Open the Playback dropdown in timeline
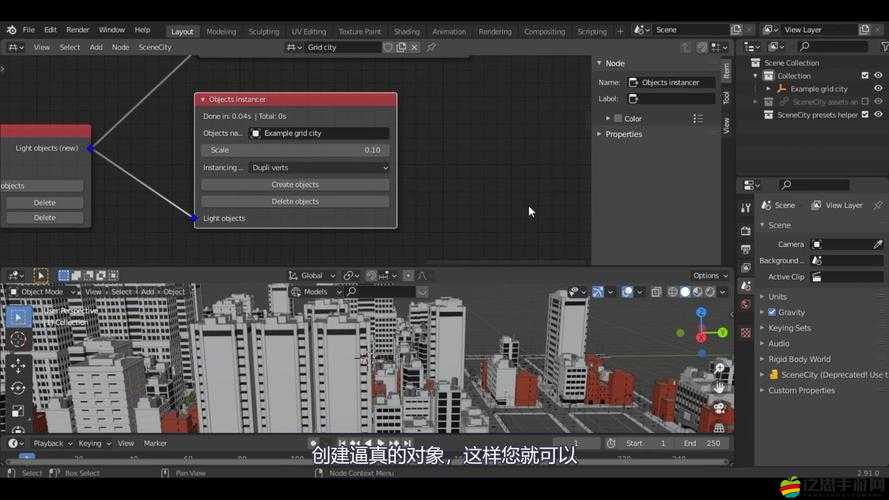This screenshot has width=889, height=500. click(x=53, y=443)
